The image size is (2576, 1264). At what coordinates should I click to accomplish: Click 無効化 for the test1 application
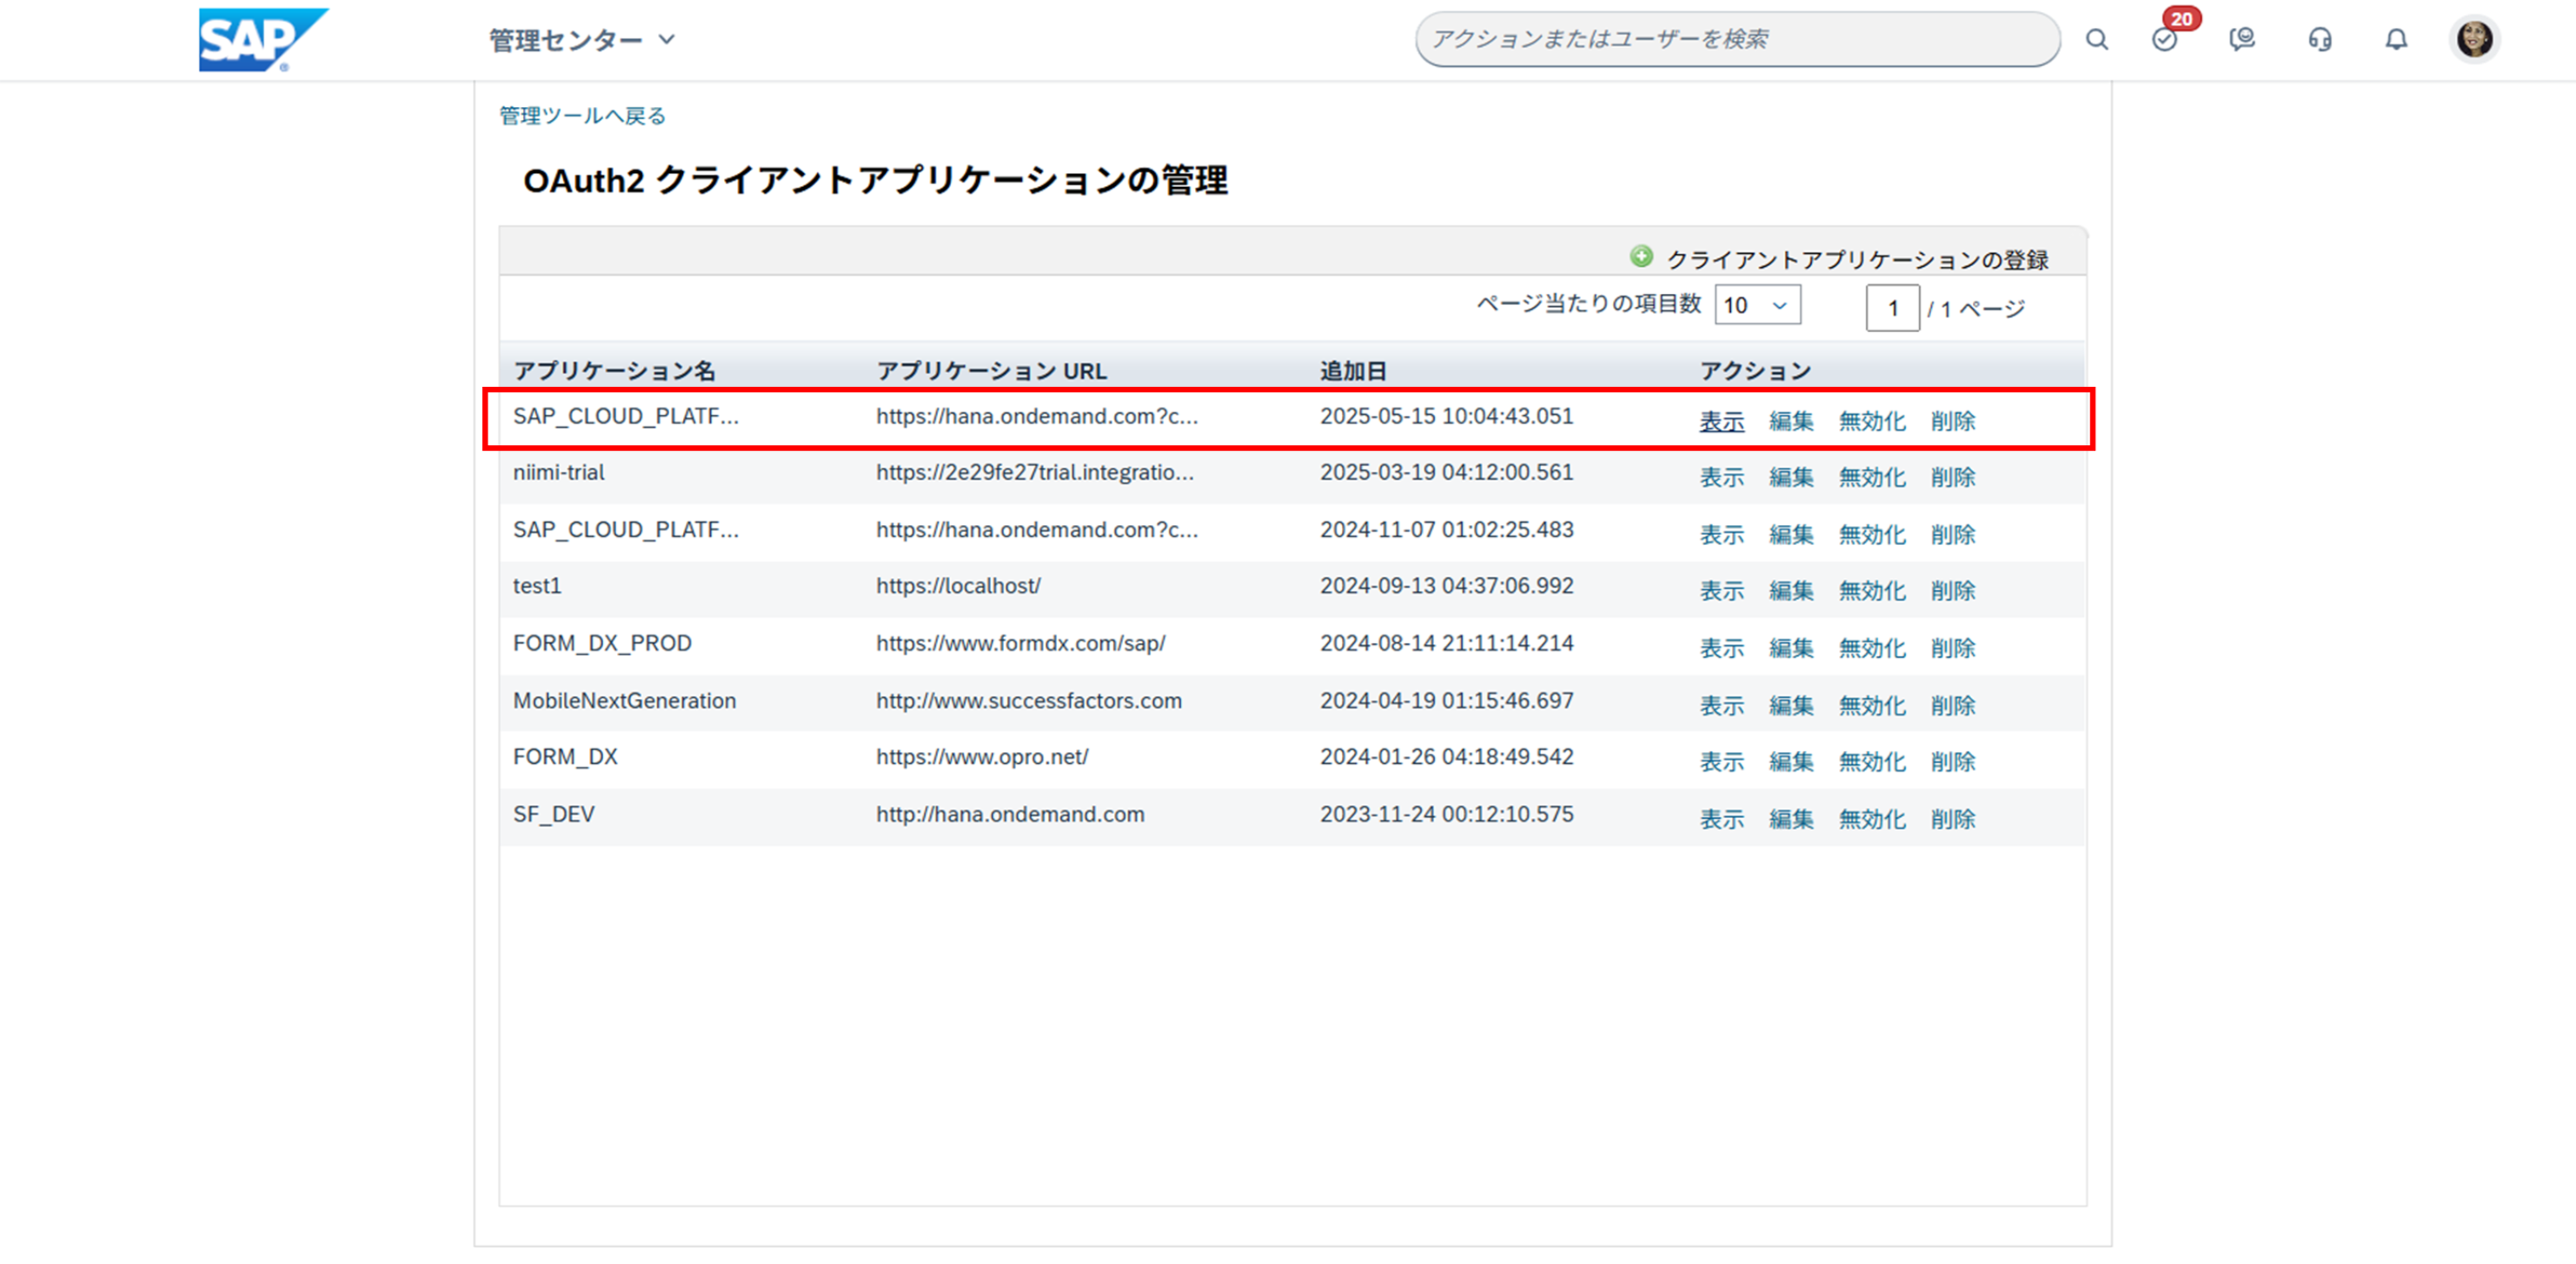click(1871, 591)
